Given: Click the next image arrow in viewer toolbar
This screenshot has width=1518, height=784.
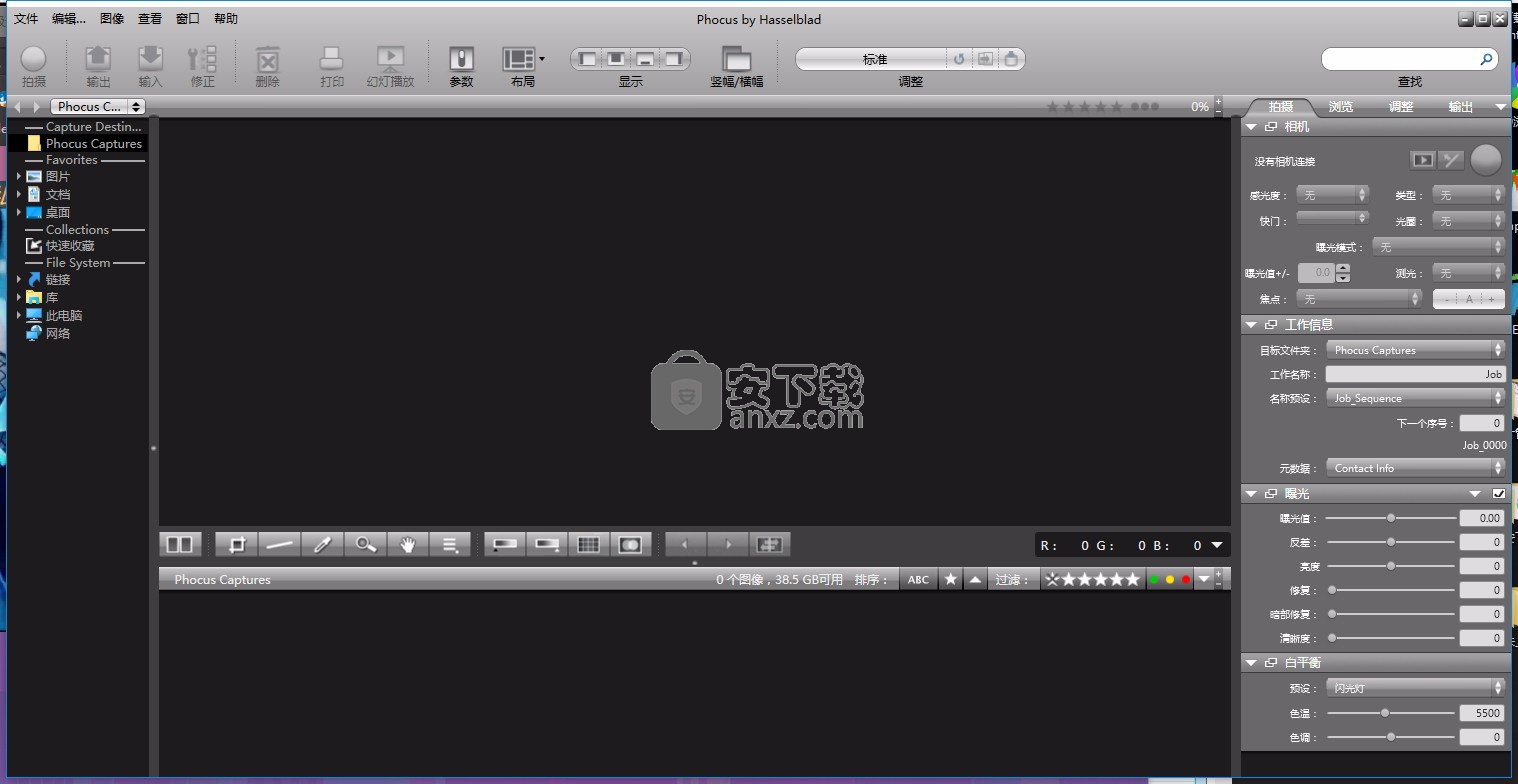Looking at the screenshot, I should (728, 544).
